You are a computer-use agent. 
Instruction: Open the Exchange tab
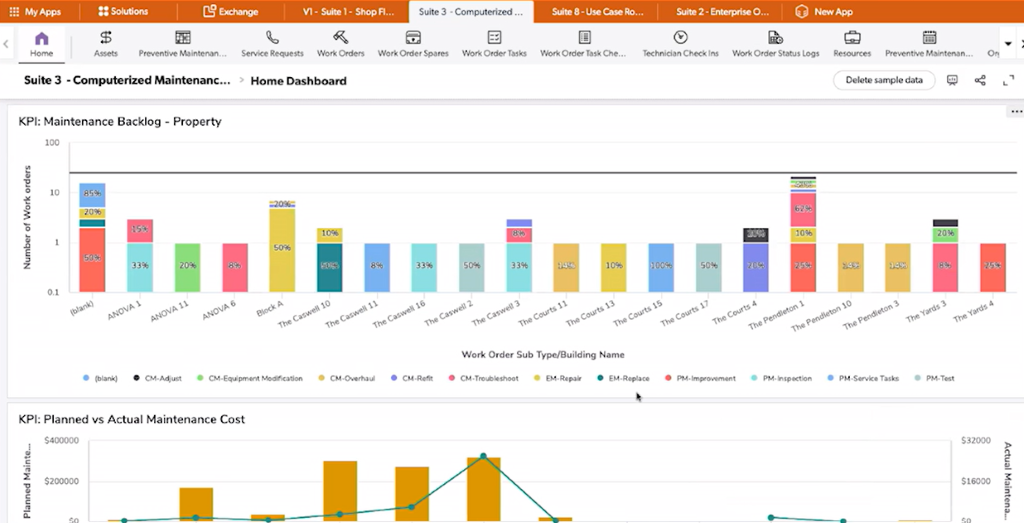230,12
